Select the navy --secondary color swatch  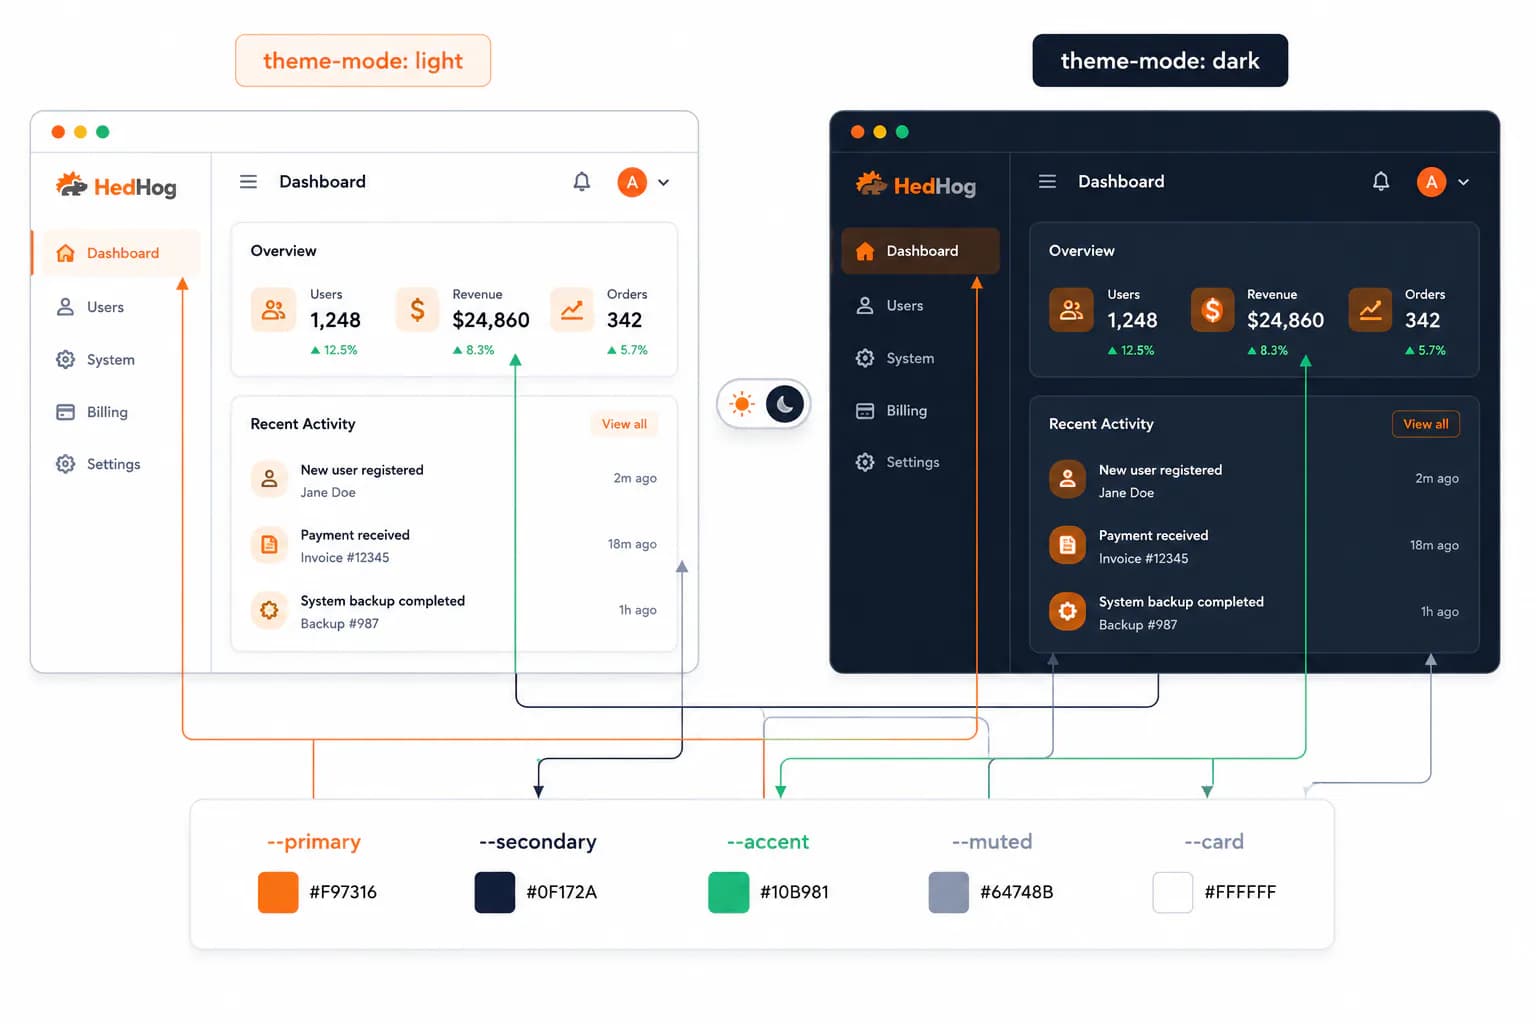(x=495, y=892)
